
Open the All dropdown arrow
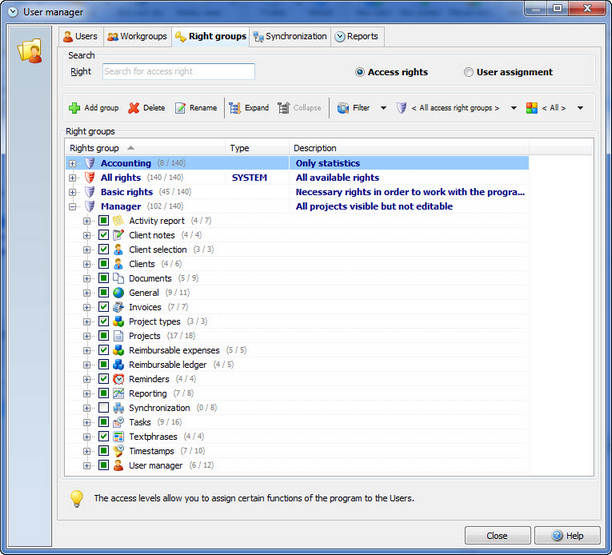coord(580,108)
